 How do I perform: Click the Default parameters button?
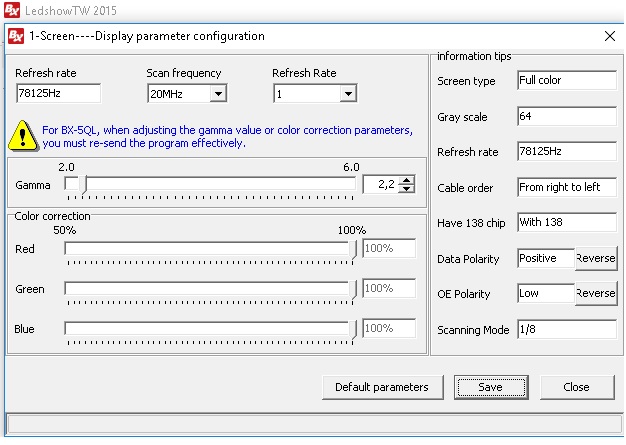pyautogui.click(x=382, y=387)
